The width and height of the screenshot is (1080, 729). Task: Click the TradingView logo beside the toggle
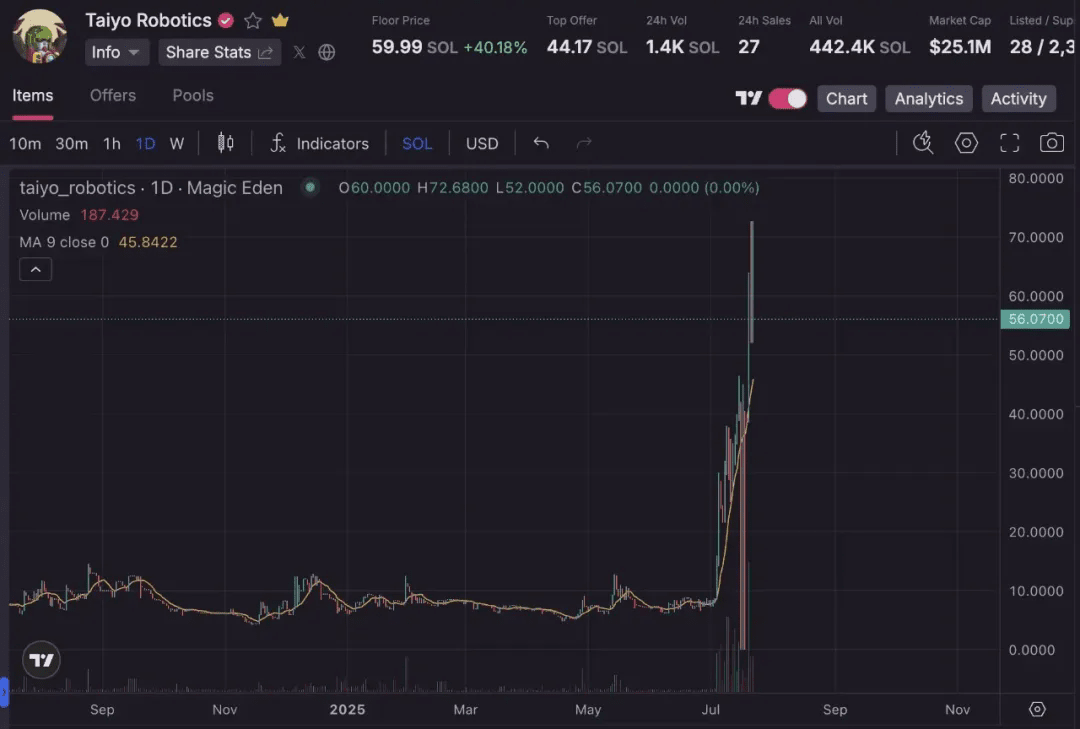tap(749, 99)
